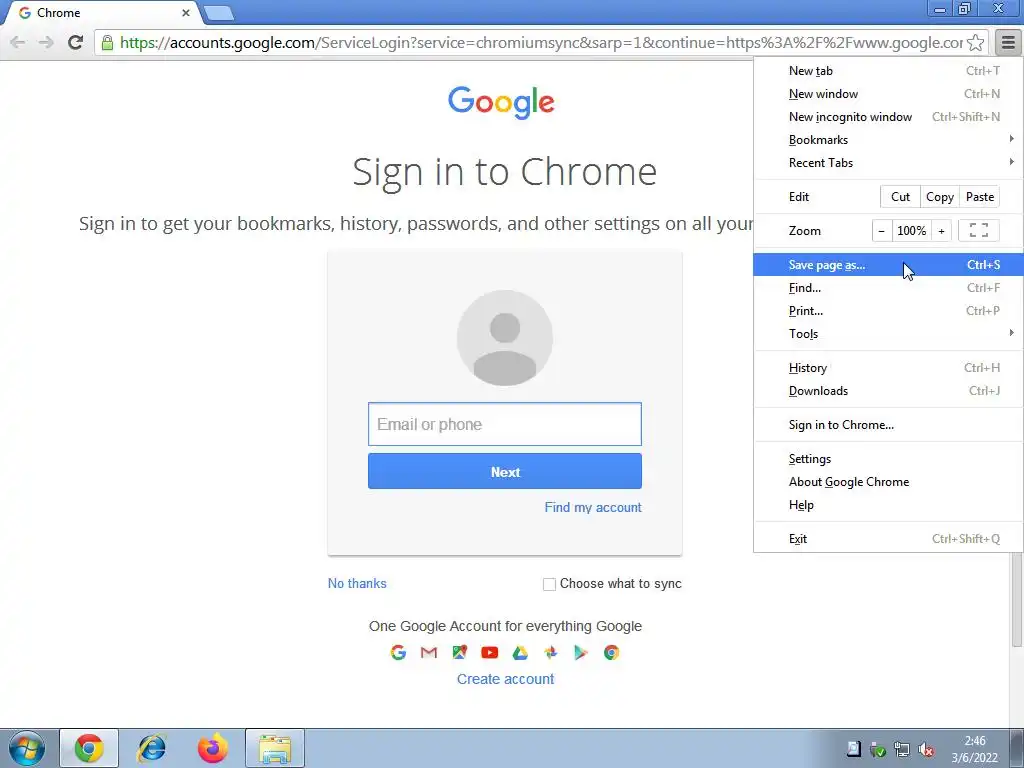Open Settings from the Chrome menu
Viewport: 1024px width, 768px height.
tap(888, 459)
